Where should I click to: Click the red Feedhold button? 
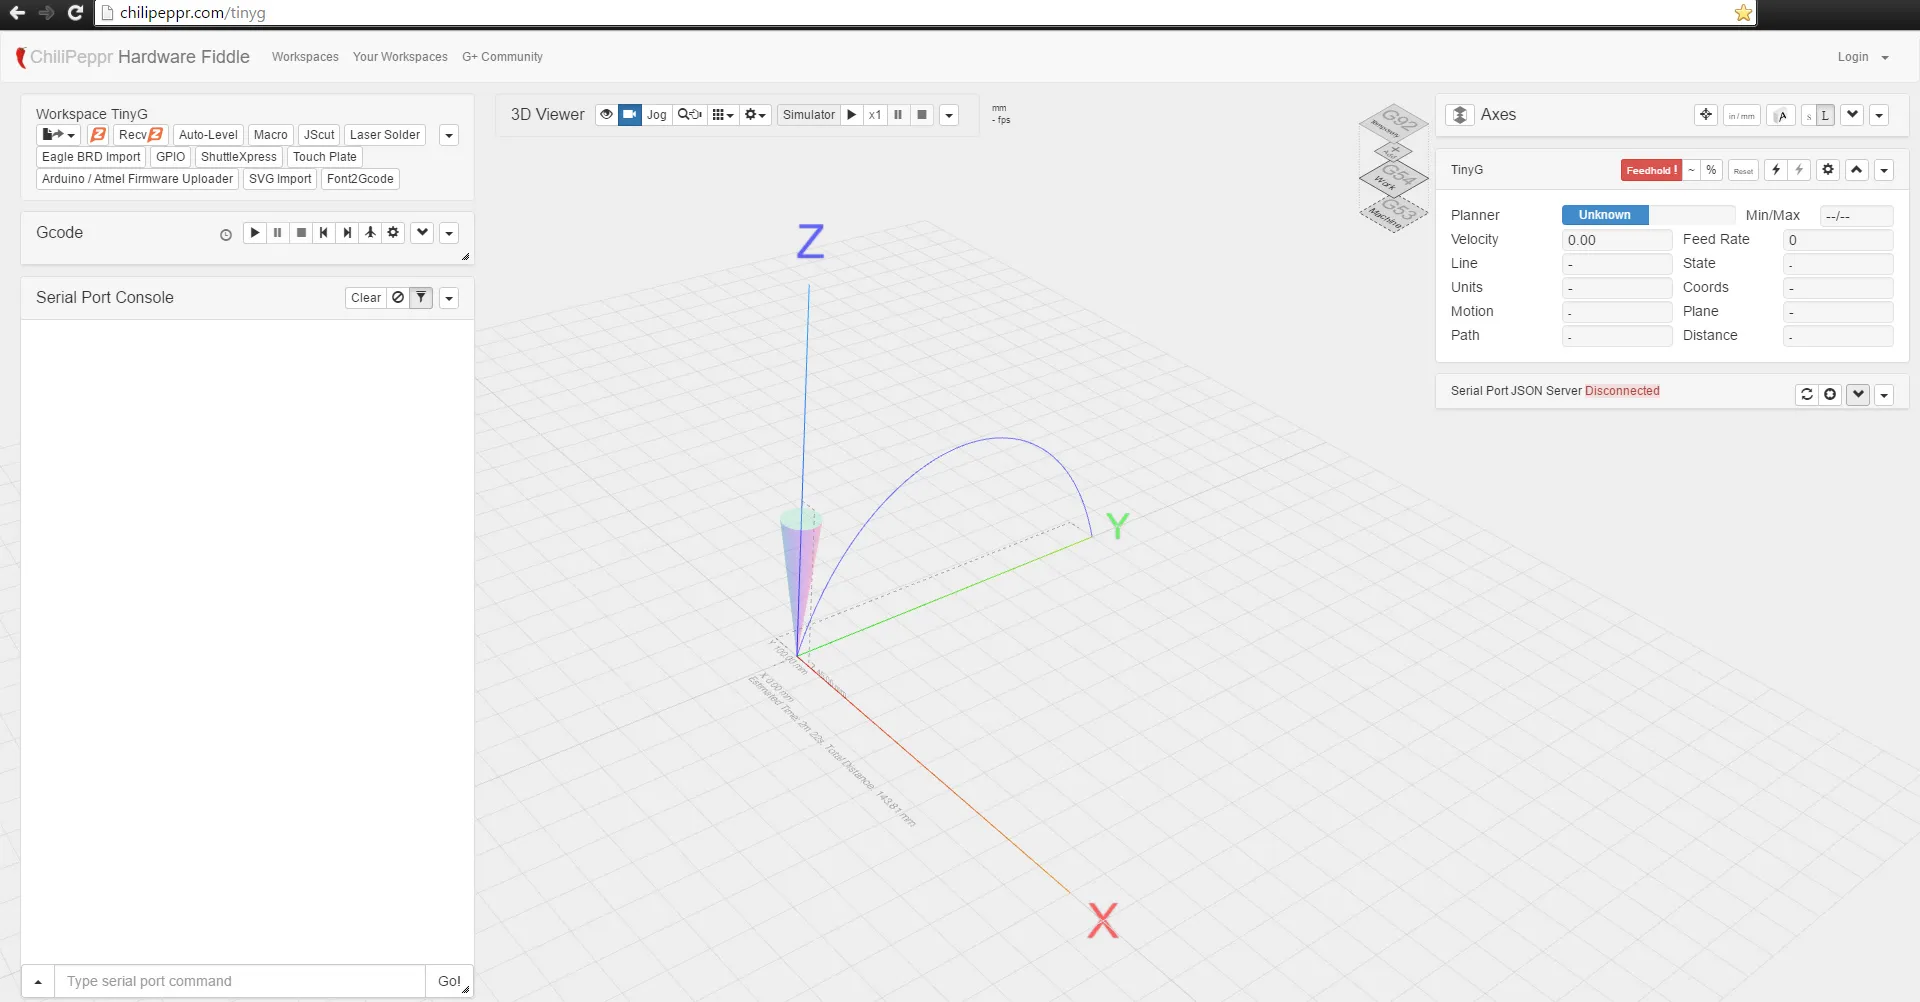tap(1650, 171)
